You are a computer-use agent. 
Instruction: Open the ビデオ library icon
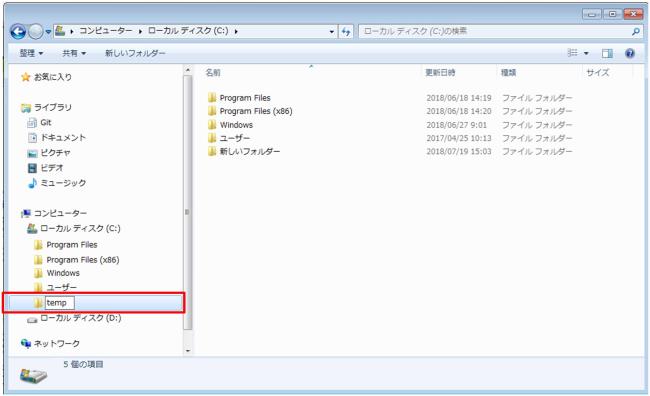(x=32, y=168)
